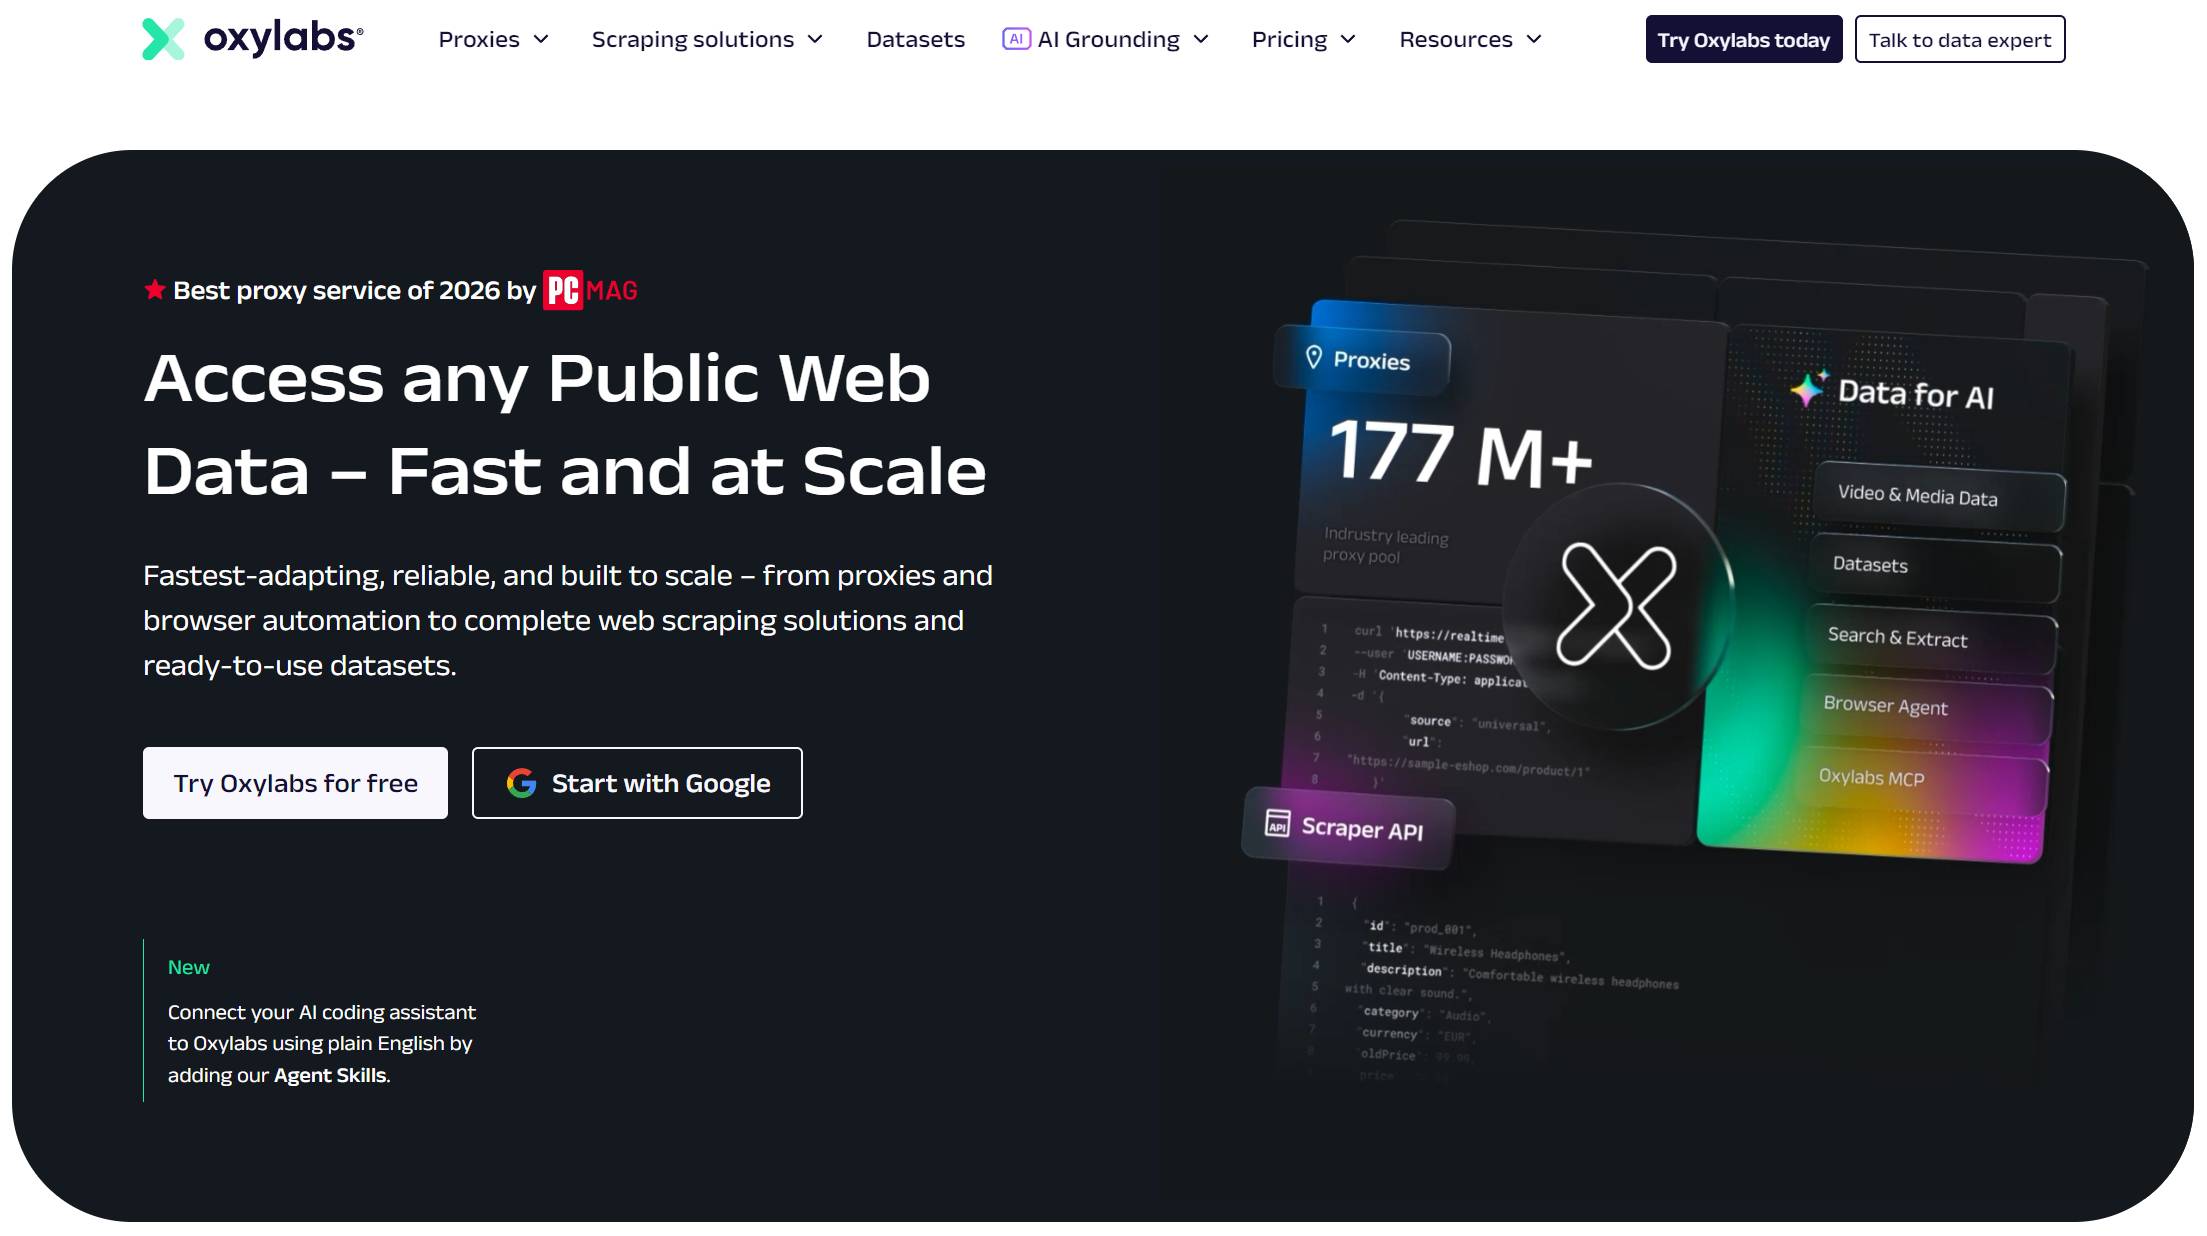Open the Agent Skills link
Image resolution: width=2207 pixels, height=1236 pixels.
coord(329,1075)
